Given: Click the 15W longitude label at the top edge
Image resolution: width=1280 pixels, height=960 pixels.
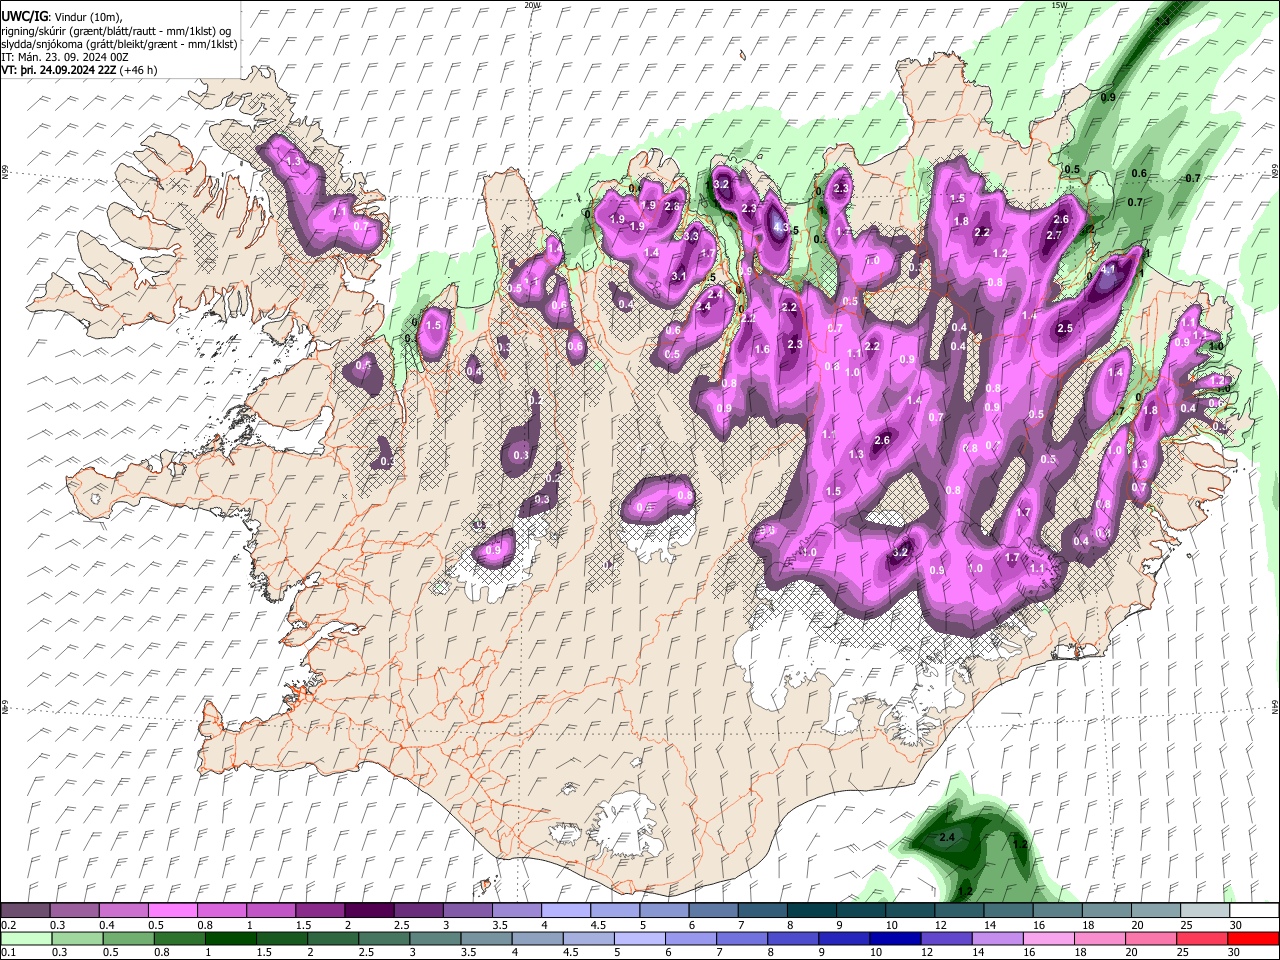Looking at the screenshot, I should coord(1060,5).
